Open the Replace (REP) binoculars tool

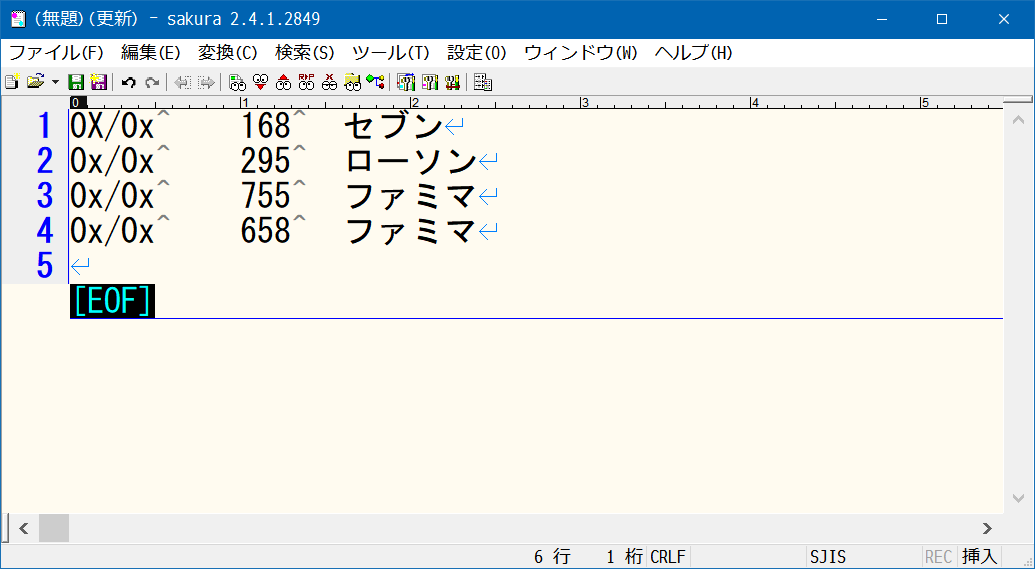click(306, 82)
